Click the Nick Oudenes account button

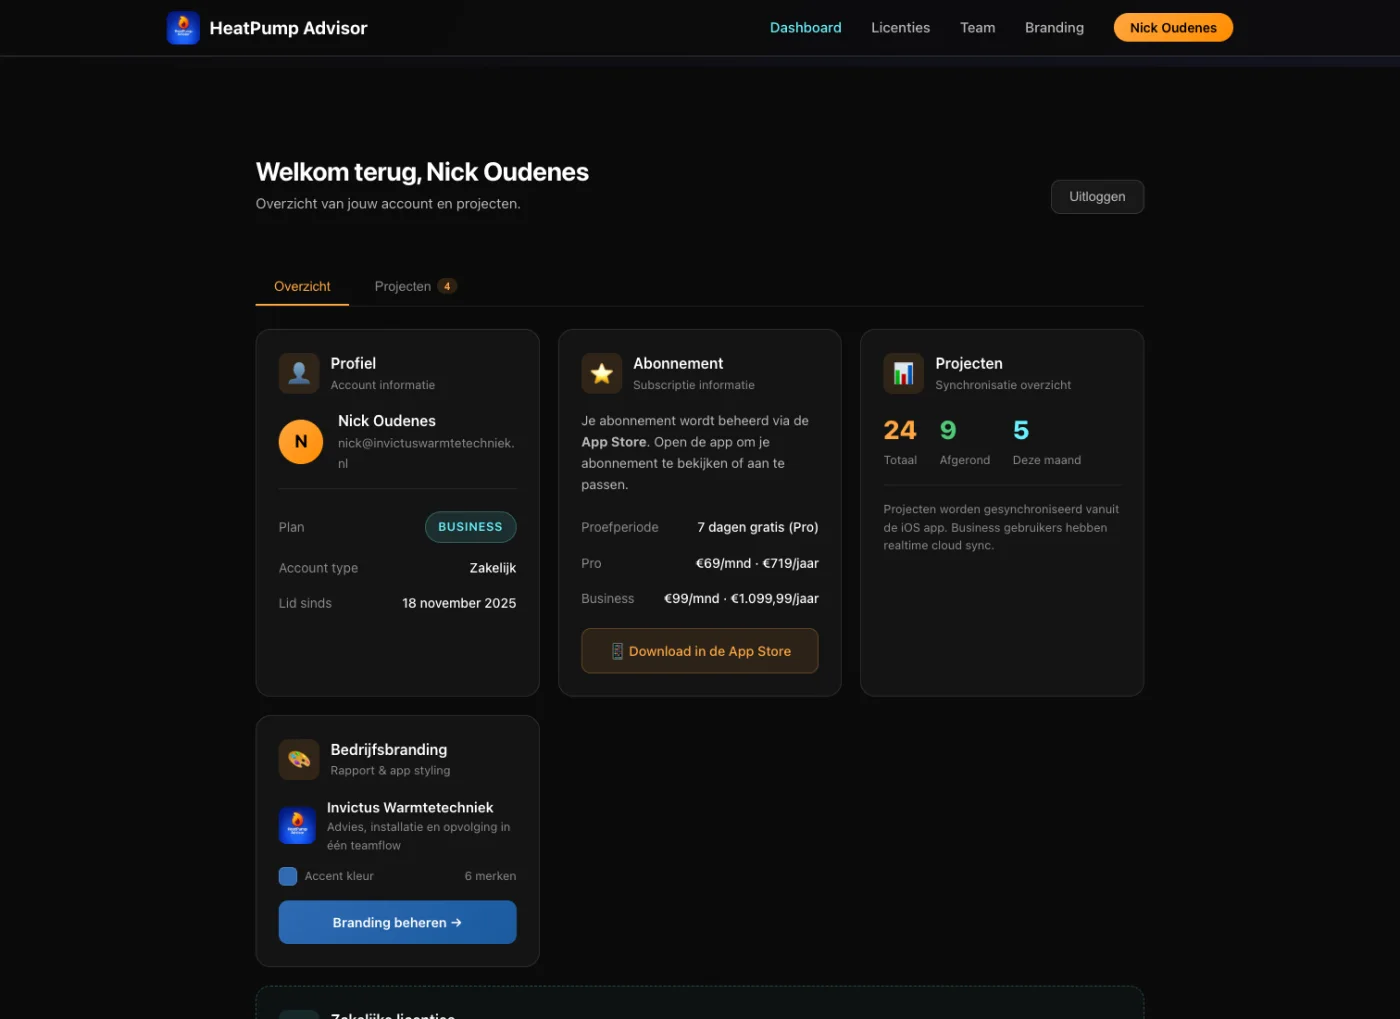[x=1173, y=27]
